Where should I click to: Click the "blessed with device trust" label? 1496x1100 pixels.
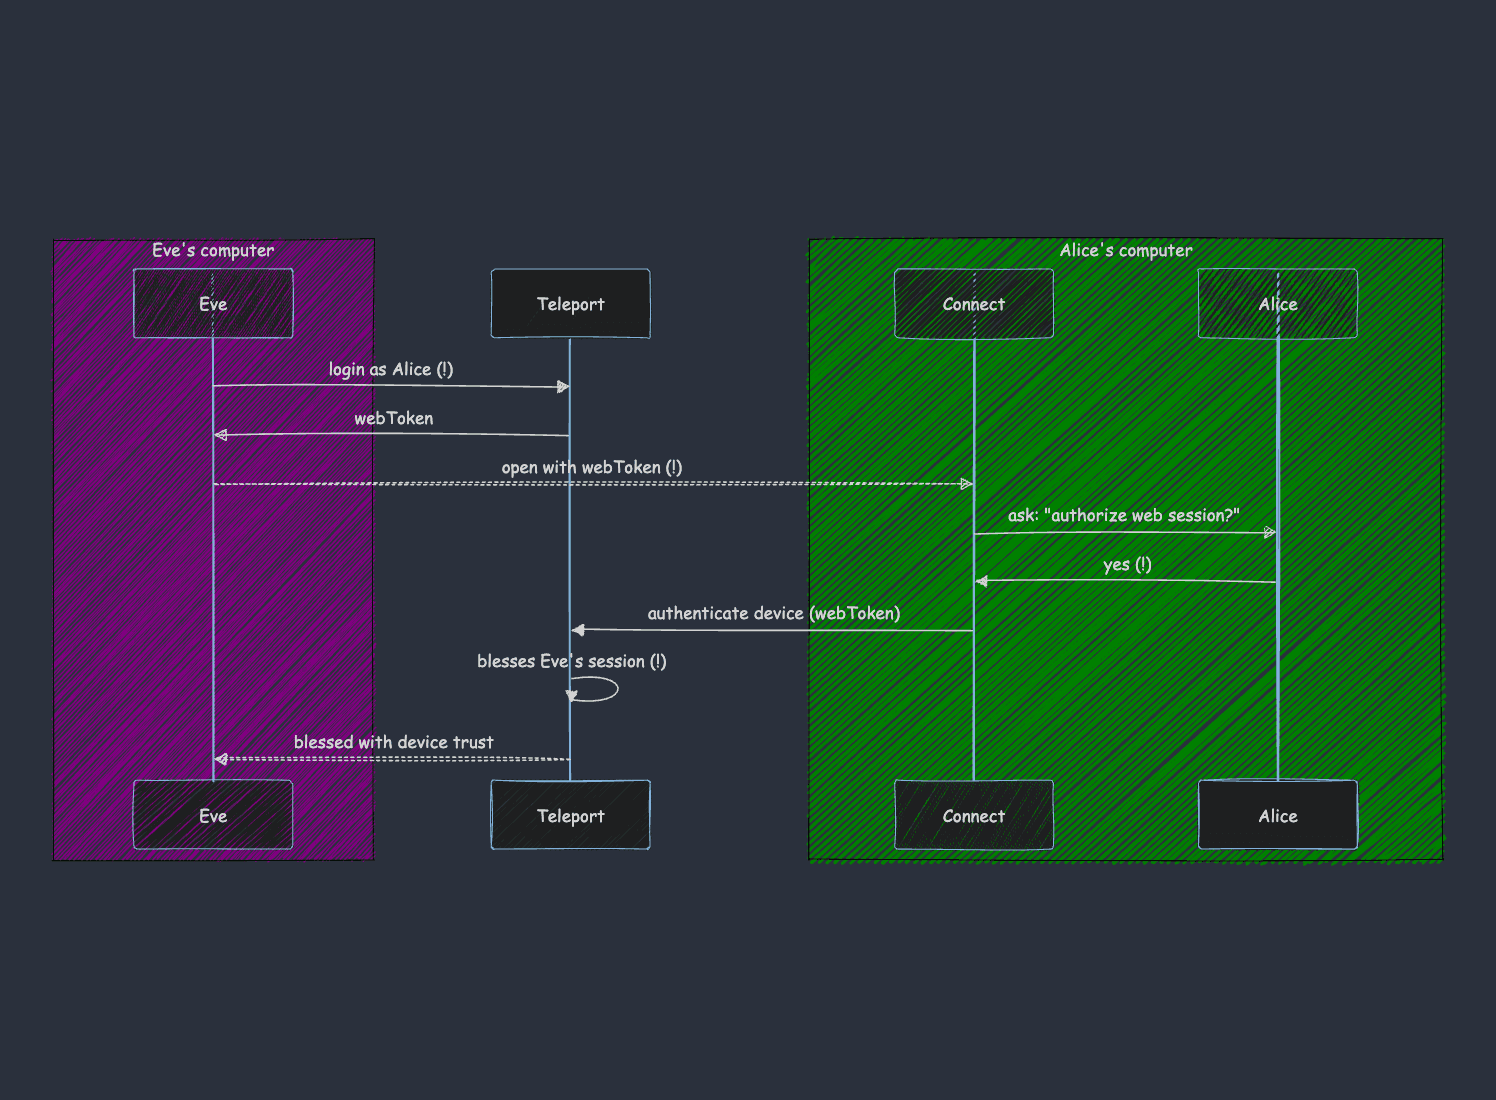point(393,742)
